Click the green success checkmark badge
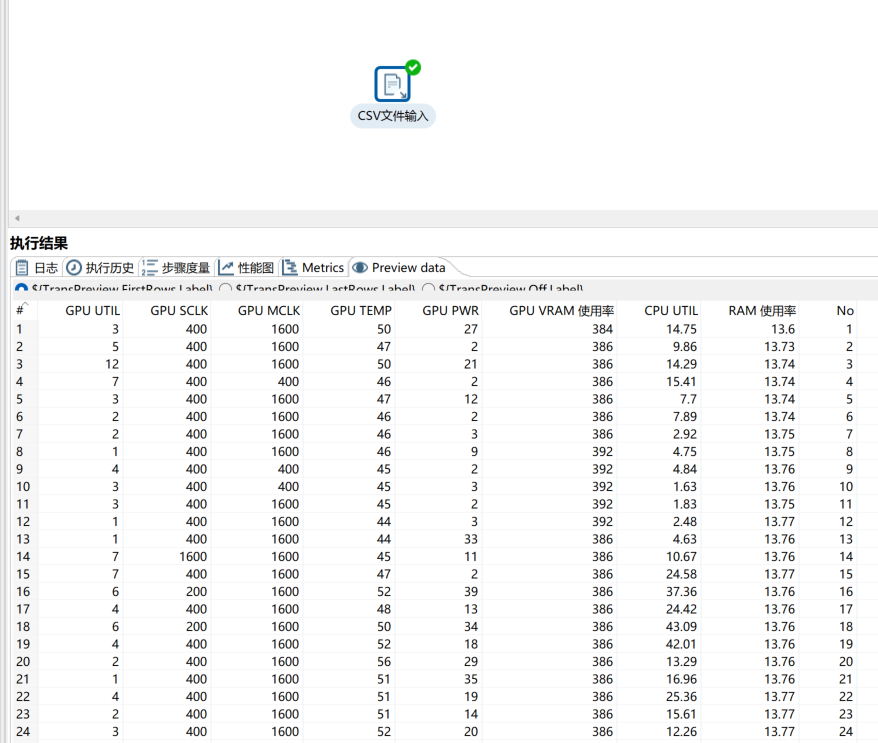878x743 pixels. 413,67
